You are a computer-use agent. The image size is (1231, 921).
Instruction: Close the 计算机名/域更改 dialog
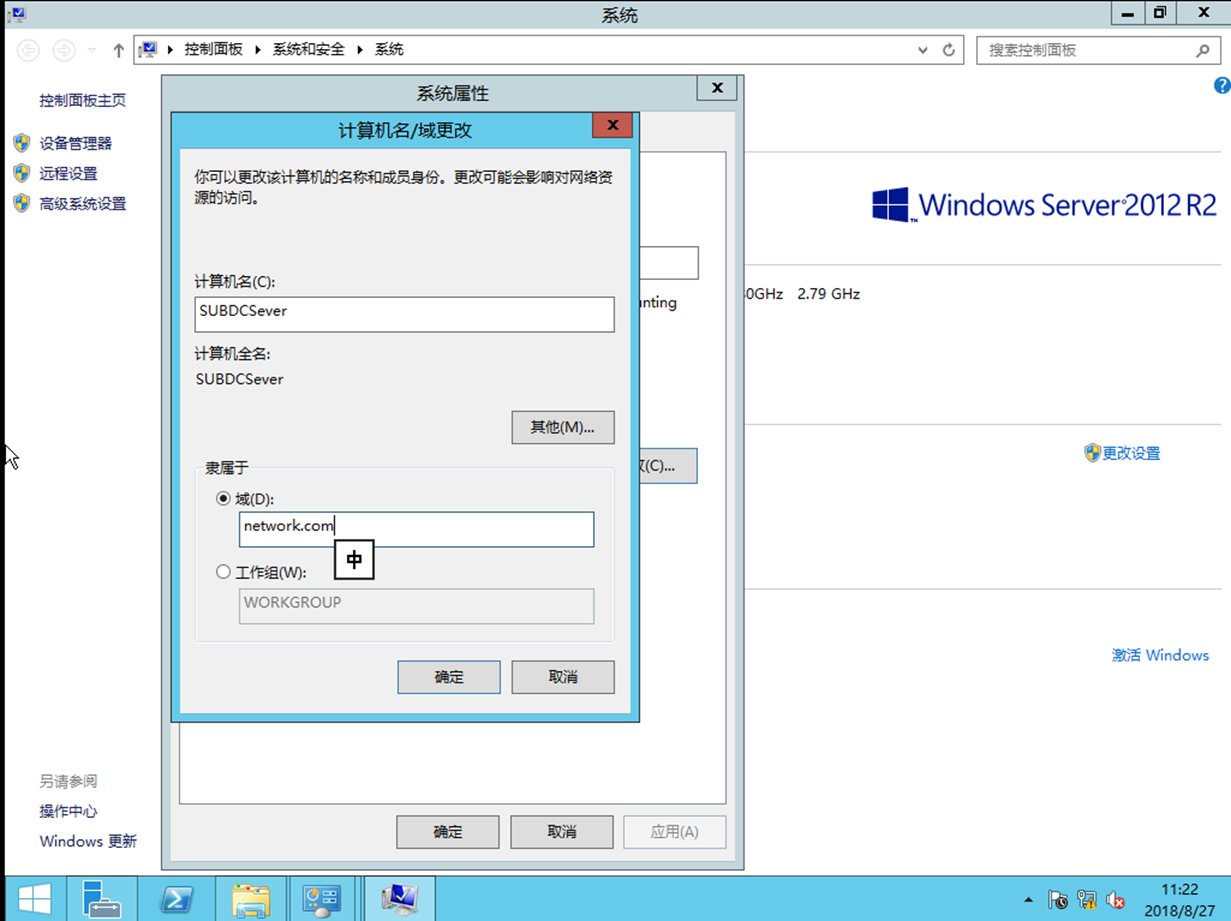[x=612, y=125]
